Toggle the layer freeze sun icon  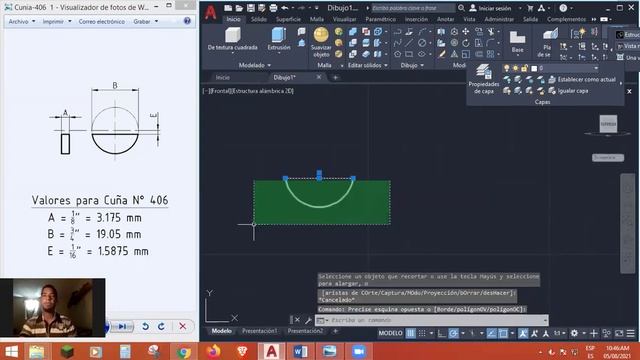click(516, 68)
